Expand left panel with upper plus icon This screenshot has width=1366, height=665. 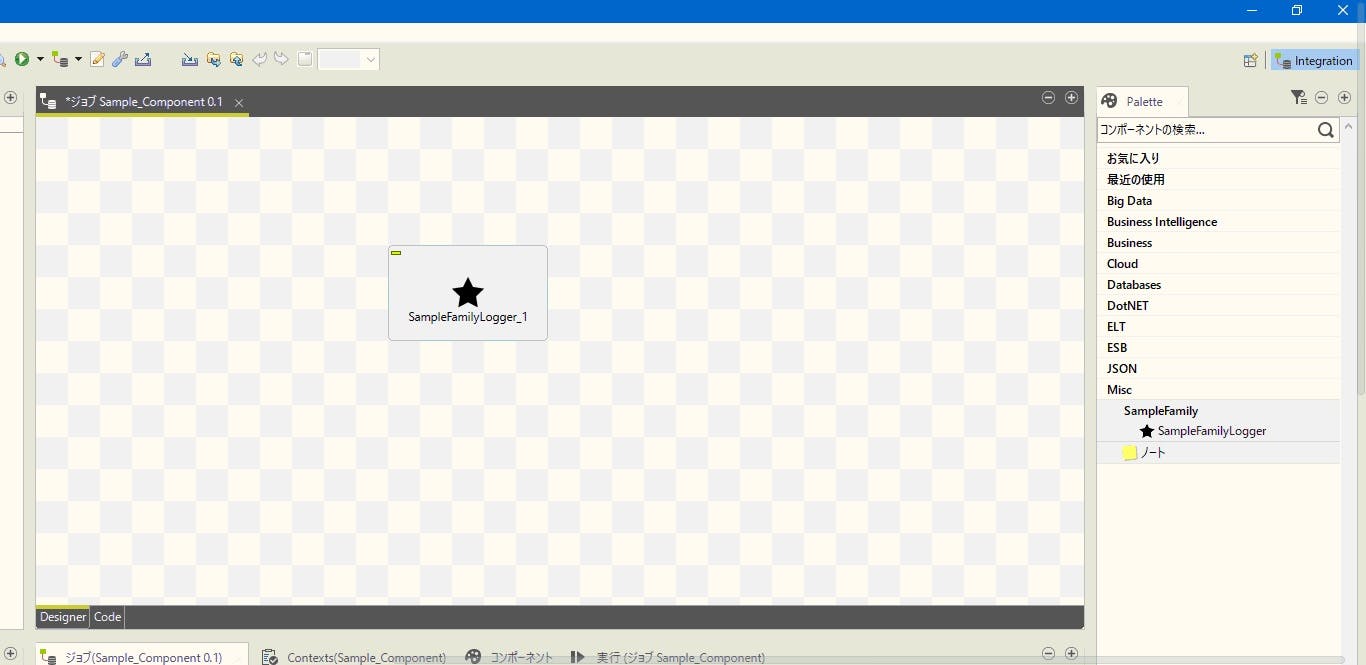10,98
